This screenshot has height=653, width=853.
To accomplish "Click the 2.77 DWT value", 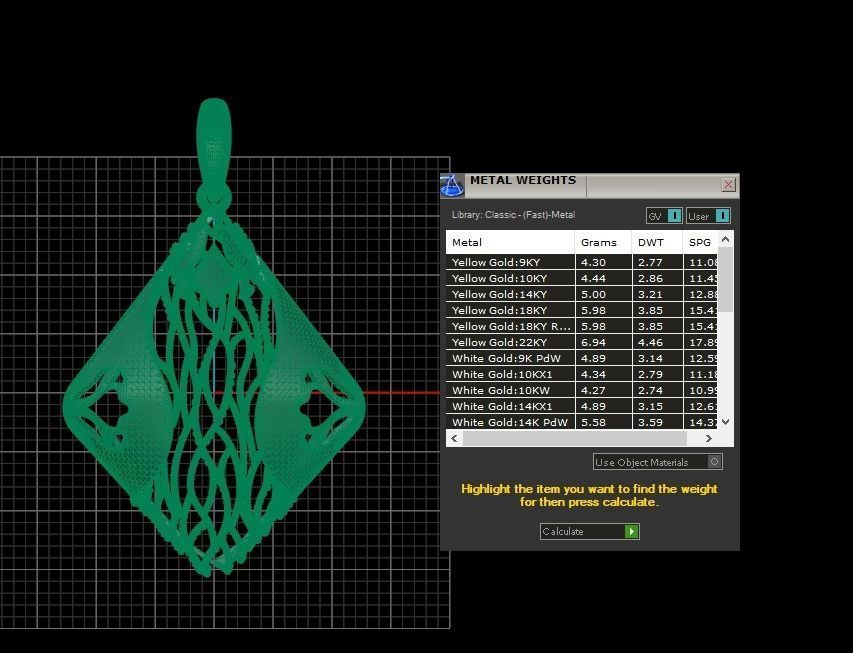I will tap(650, 262).
